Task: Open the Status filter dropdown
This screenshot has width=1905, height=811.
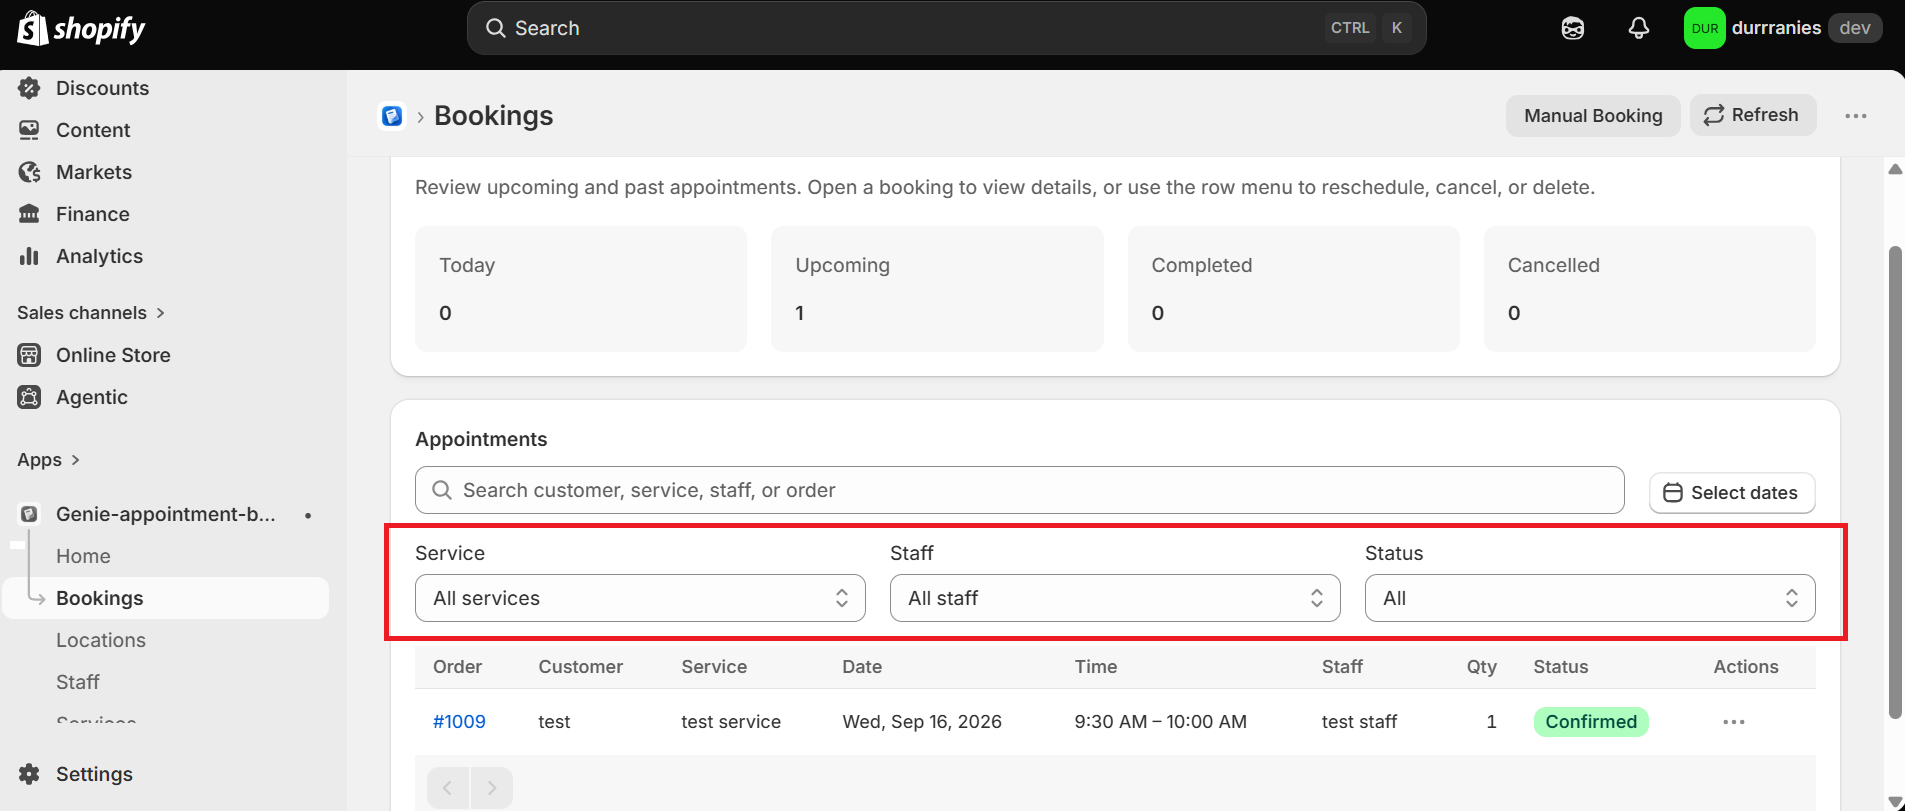Action: click(x=1590, y=598)
